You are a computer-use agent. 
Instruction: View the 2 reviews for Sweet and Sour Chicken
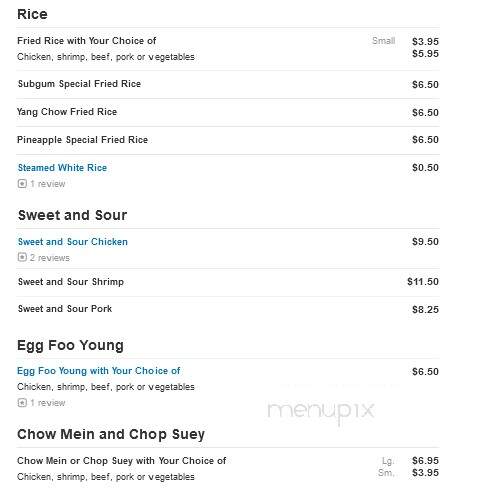[50, 258]
